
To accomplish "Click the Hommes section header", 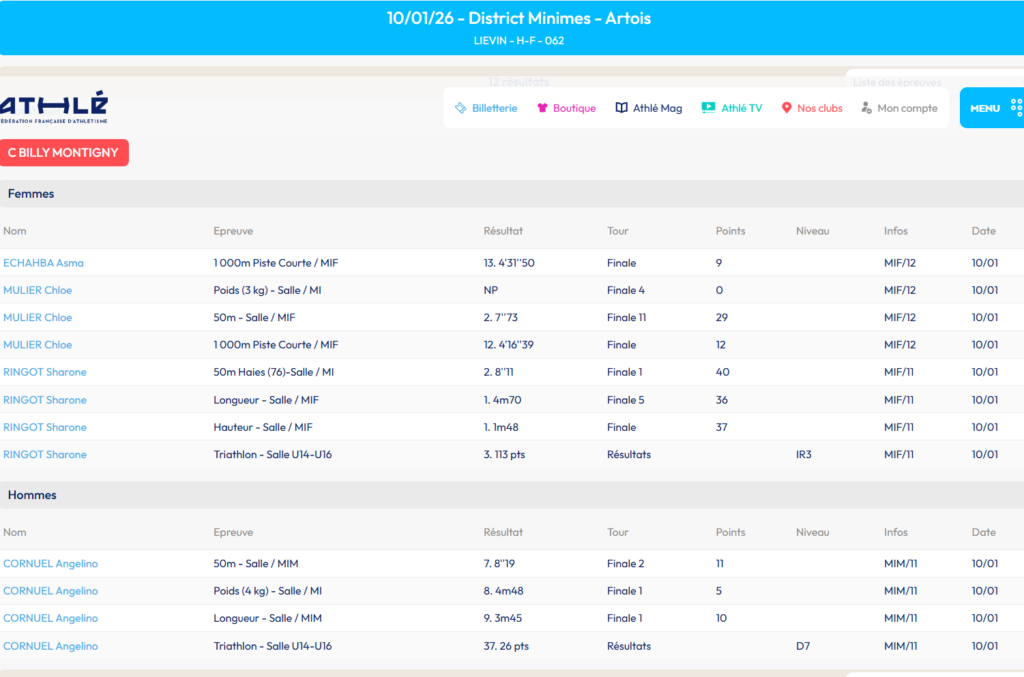I will (32, 495).
